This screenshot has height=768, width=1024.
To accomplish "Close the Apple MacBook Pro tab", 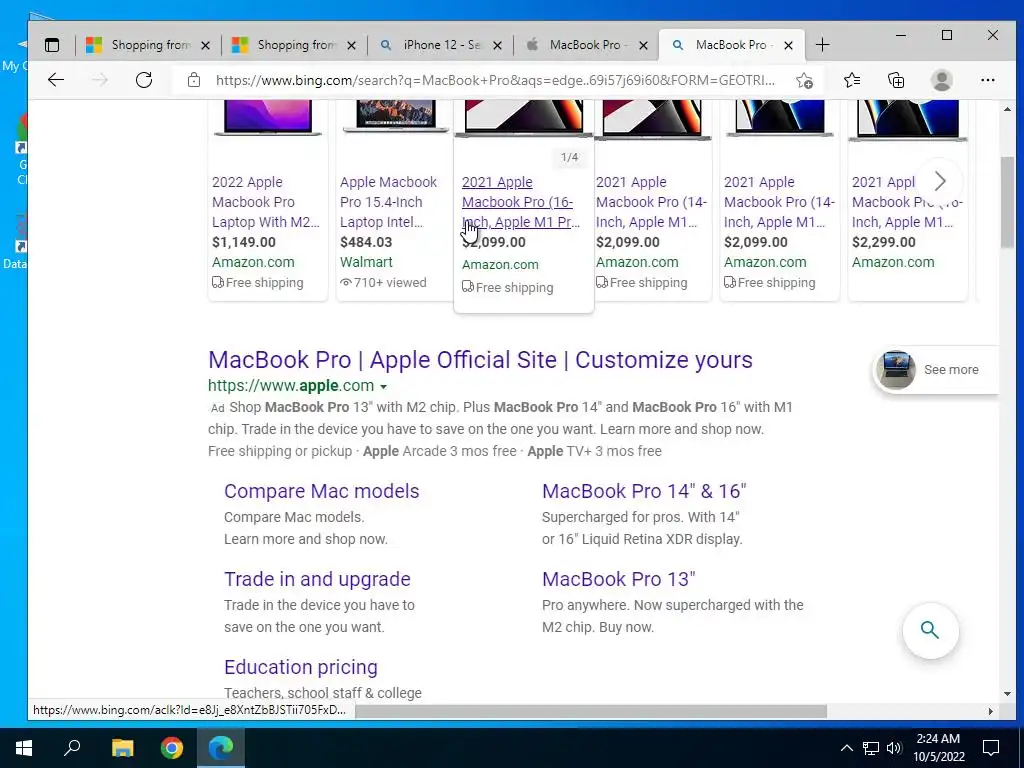I will 643,46.
